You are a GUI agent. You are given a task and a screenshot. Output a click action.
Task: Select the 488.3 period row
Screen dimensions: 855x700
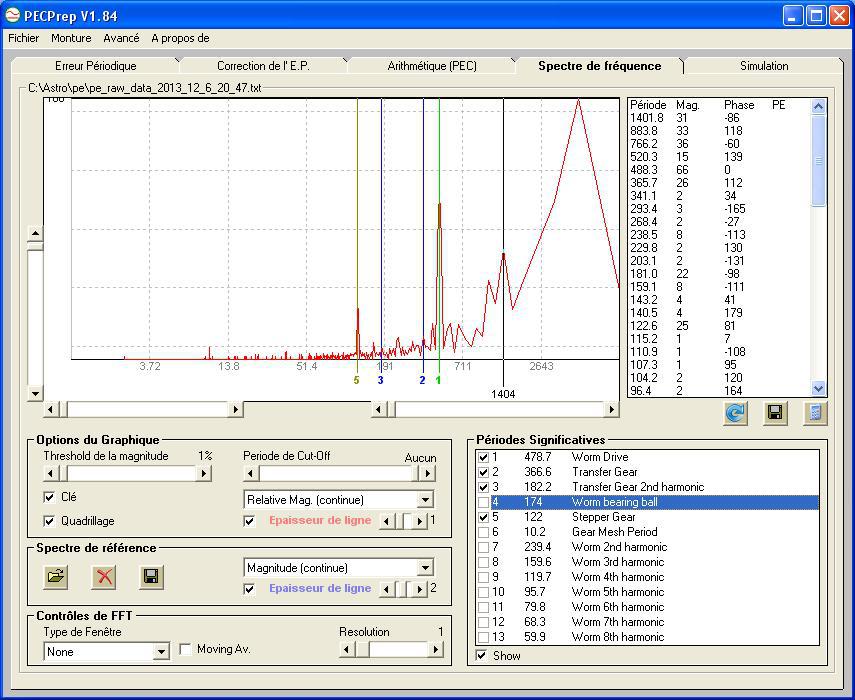click(x=719, y=170)
